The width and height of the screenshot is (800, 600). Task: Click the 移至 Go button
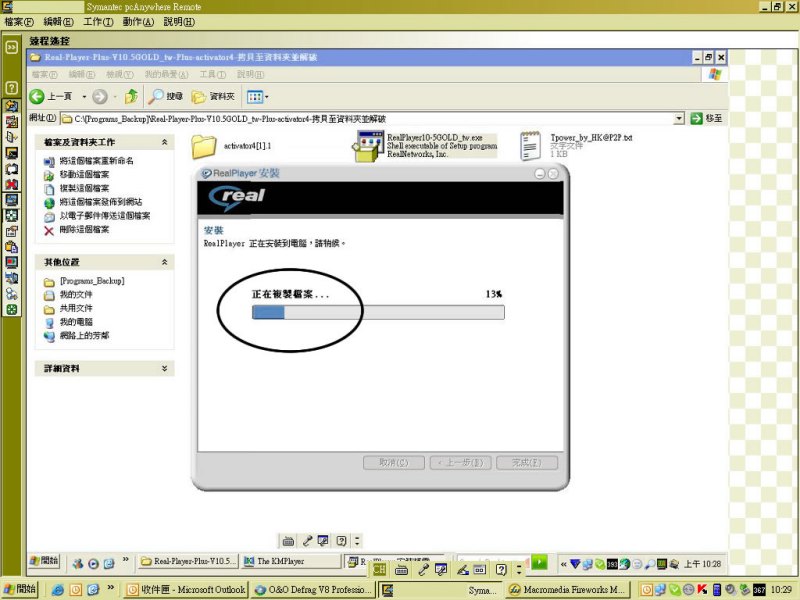click(706, 118)
